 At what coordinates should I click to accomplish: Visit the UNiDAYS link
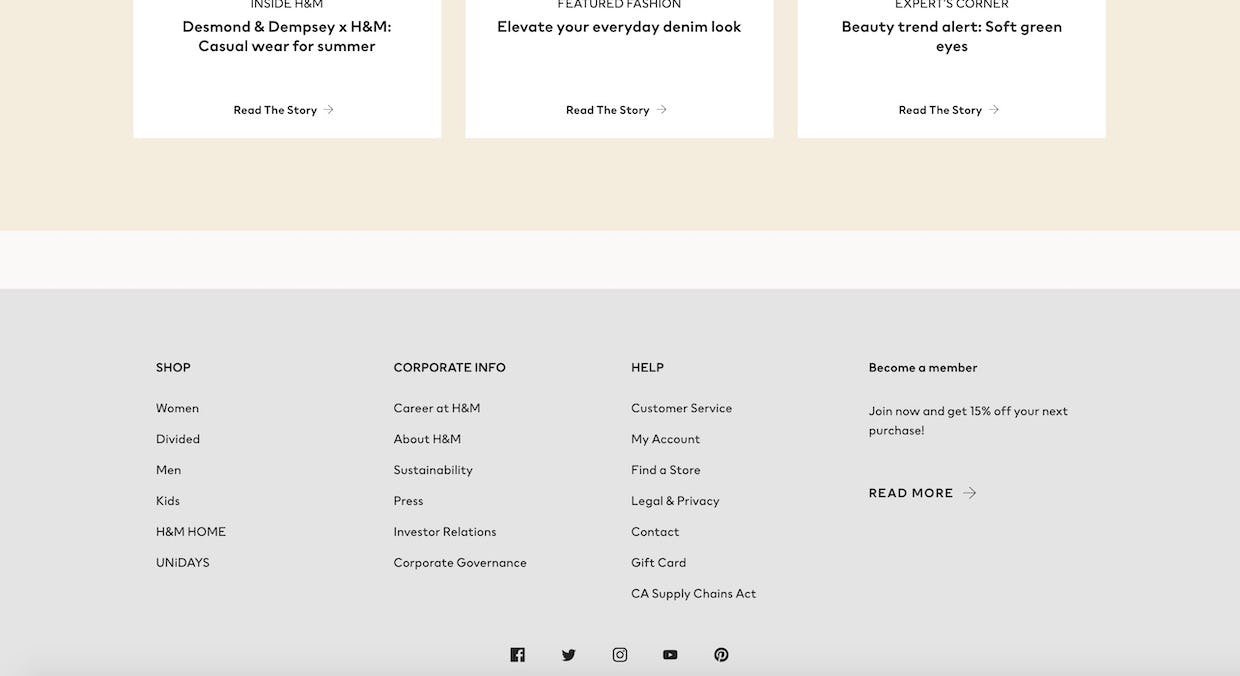[x=183, y=563]
